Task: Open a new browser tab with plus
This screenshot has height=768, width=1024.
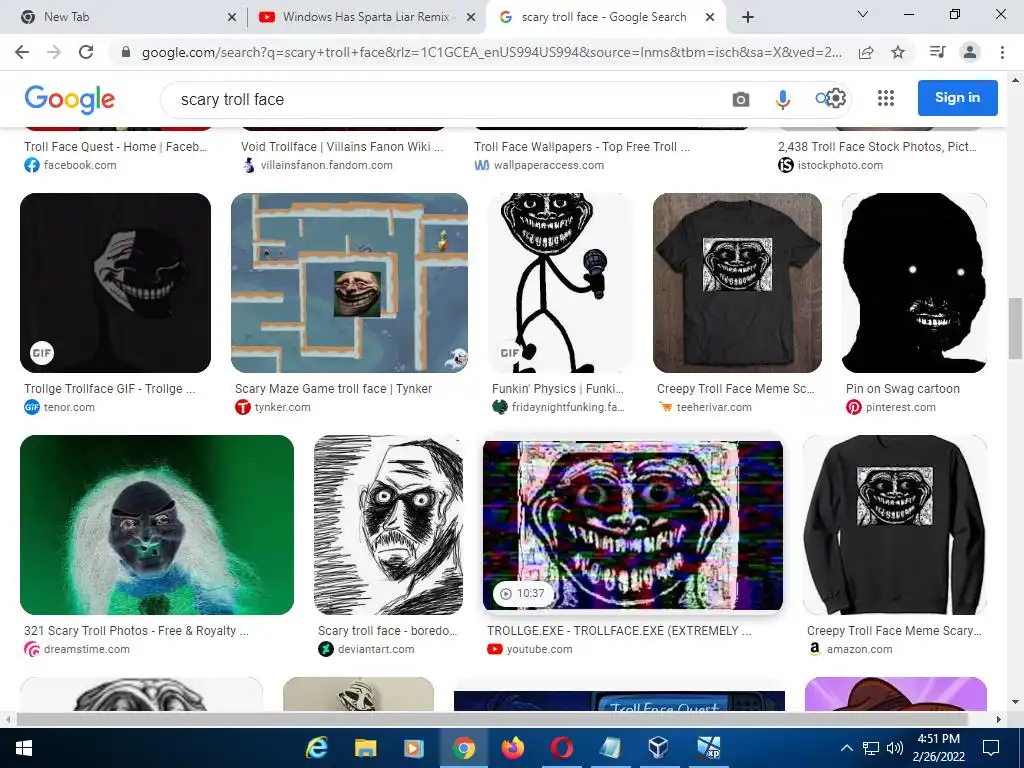Action: point(748,17)
